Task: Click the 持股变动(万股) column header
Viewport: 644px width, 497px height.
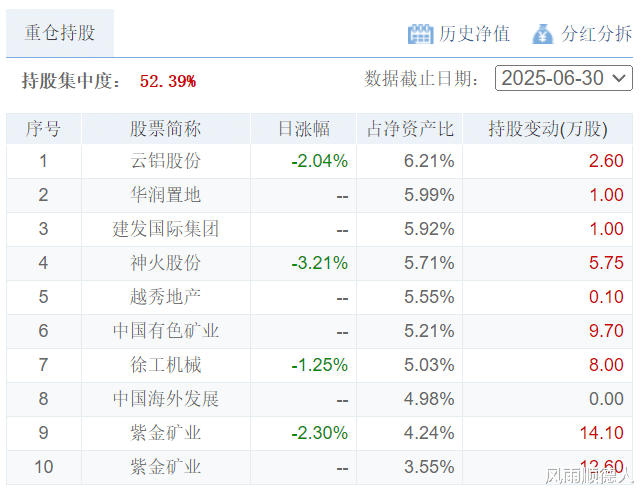Action: point(547,129)
